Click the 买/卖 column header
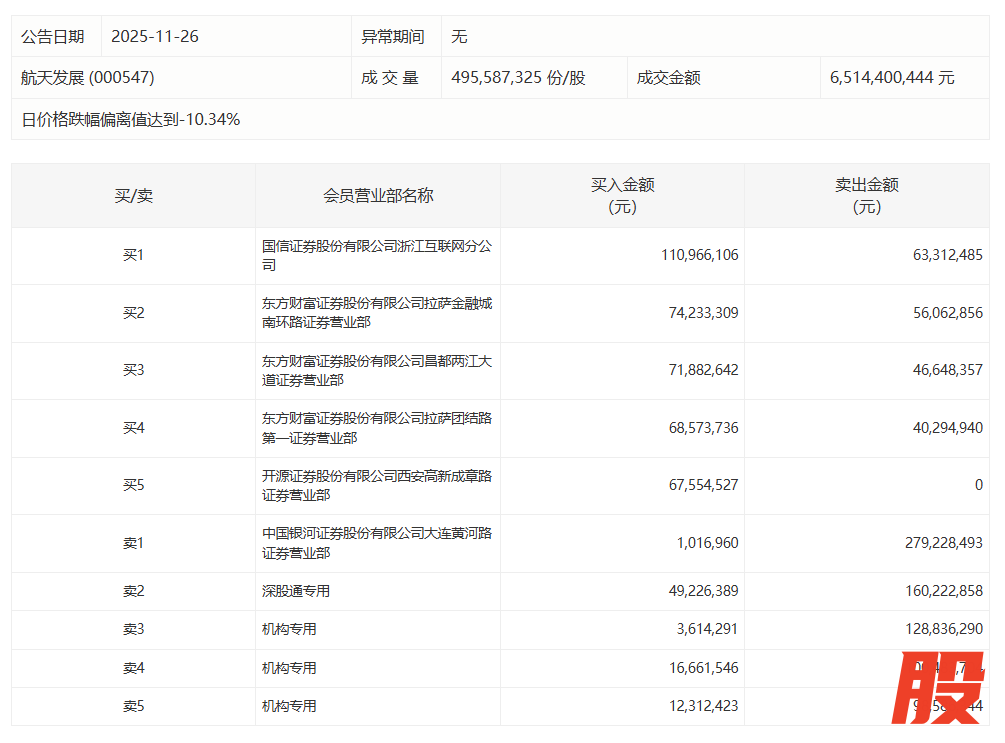 click(133, 195)
